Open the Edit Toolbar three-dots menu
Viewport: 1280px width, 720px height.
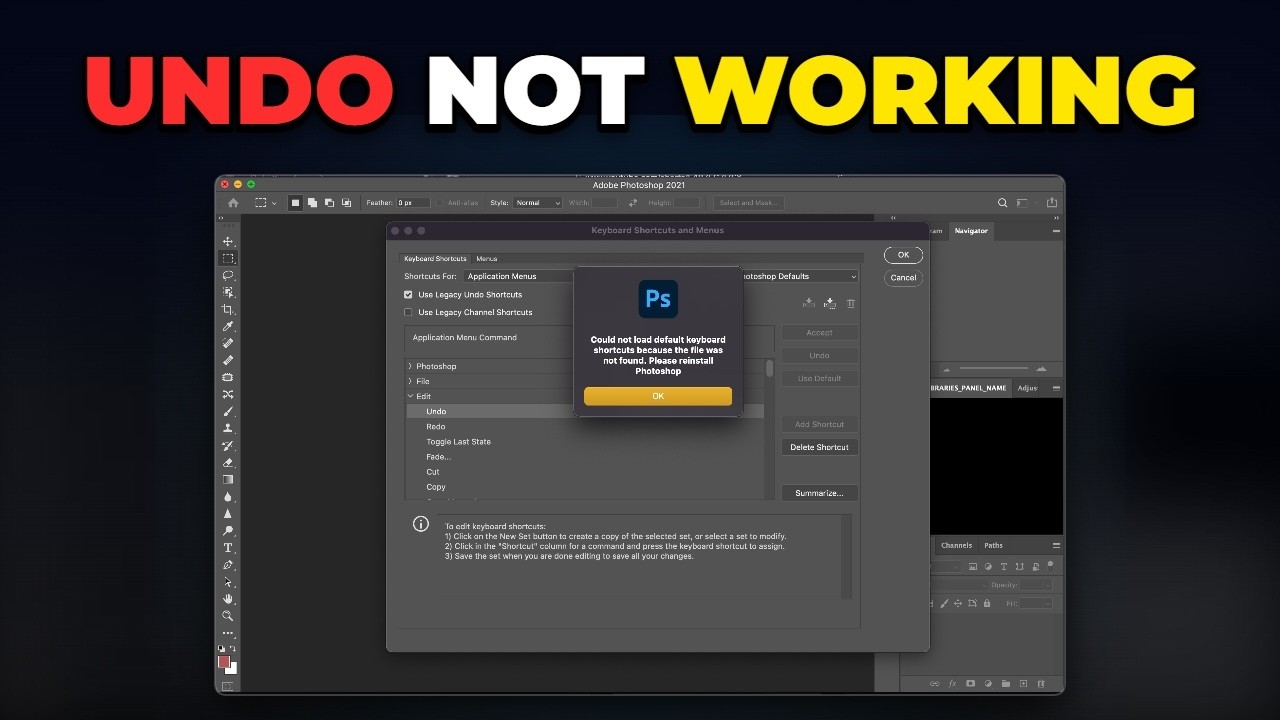(x=228, y=633)
